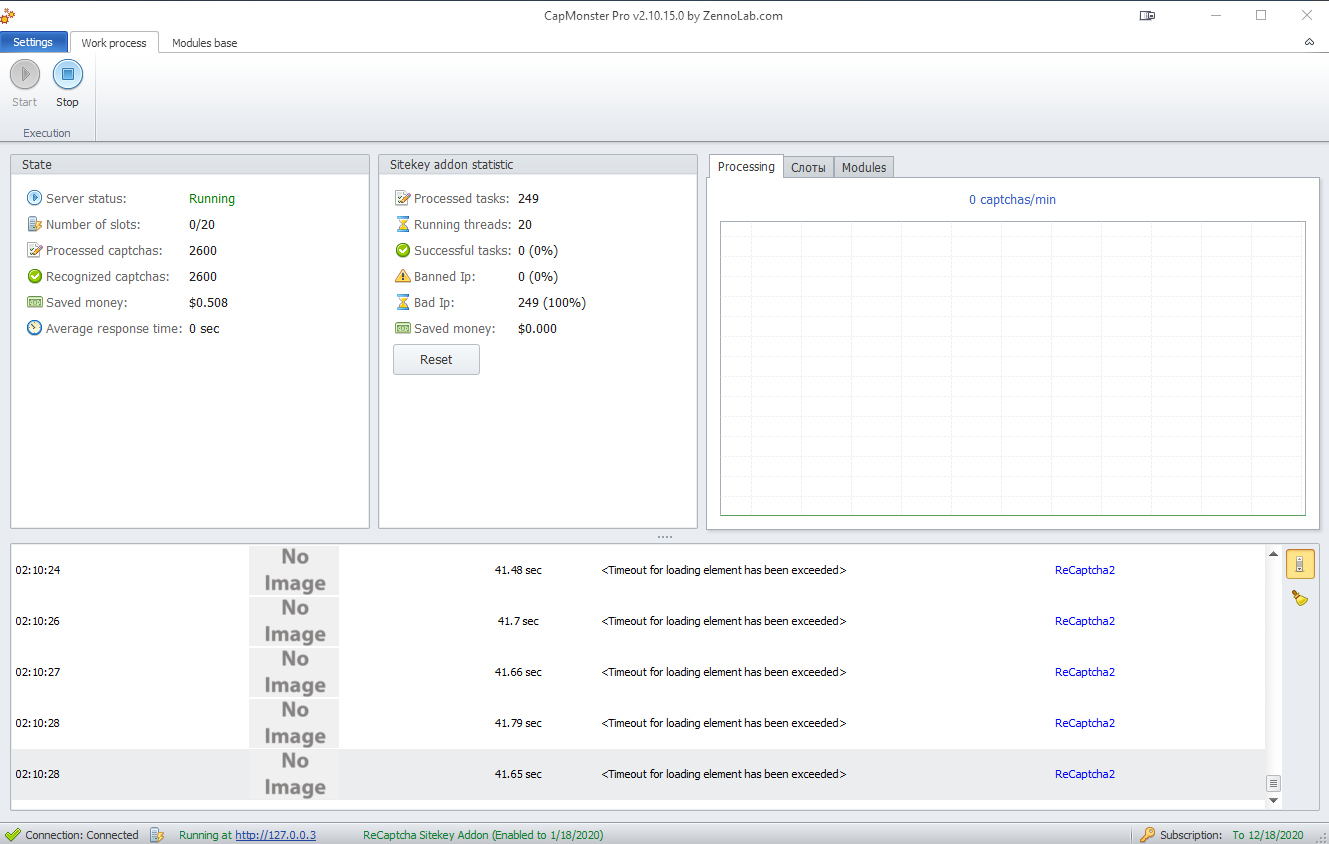Click ReCaptcha2 in the 02:10:26 row
Image resolution: width=1329 pixels, height=844 pixels.
pos(1085,621)
